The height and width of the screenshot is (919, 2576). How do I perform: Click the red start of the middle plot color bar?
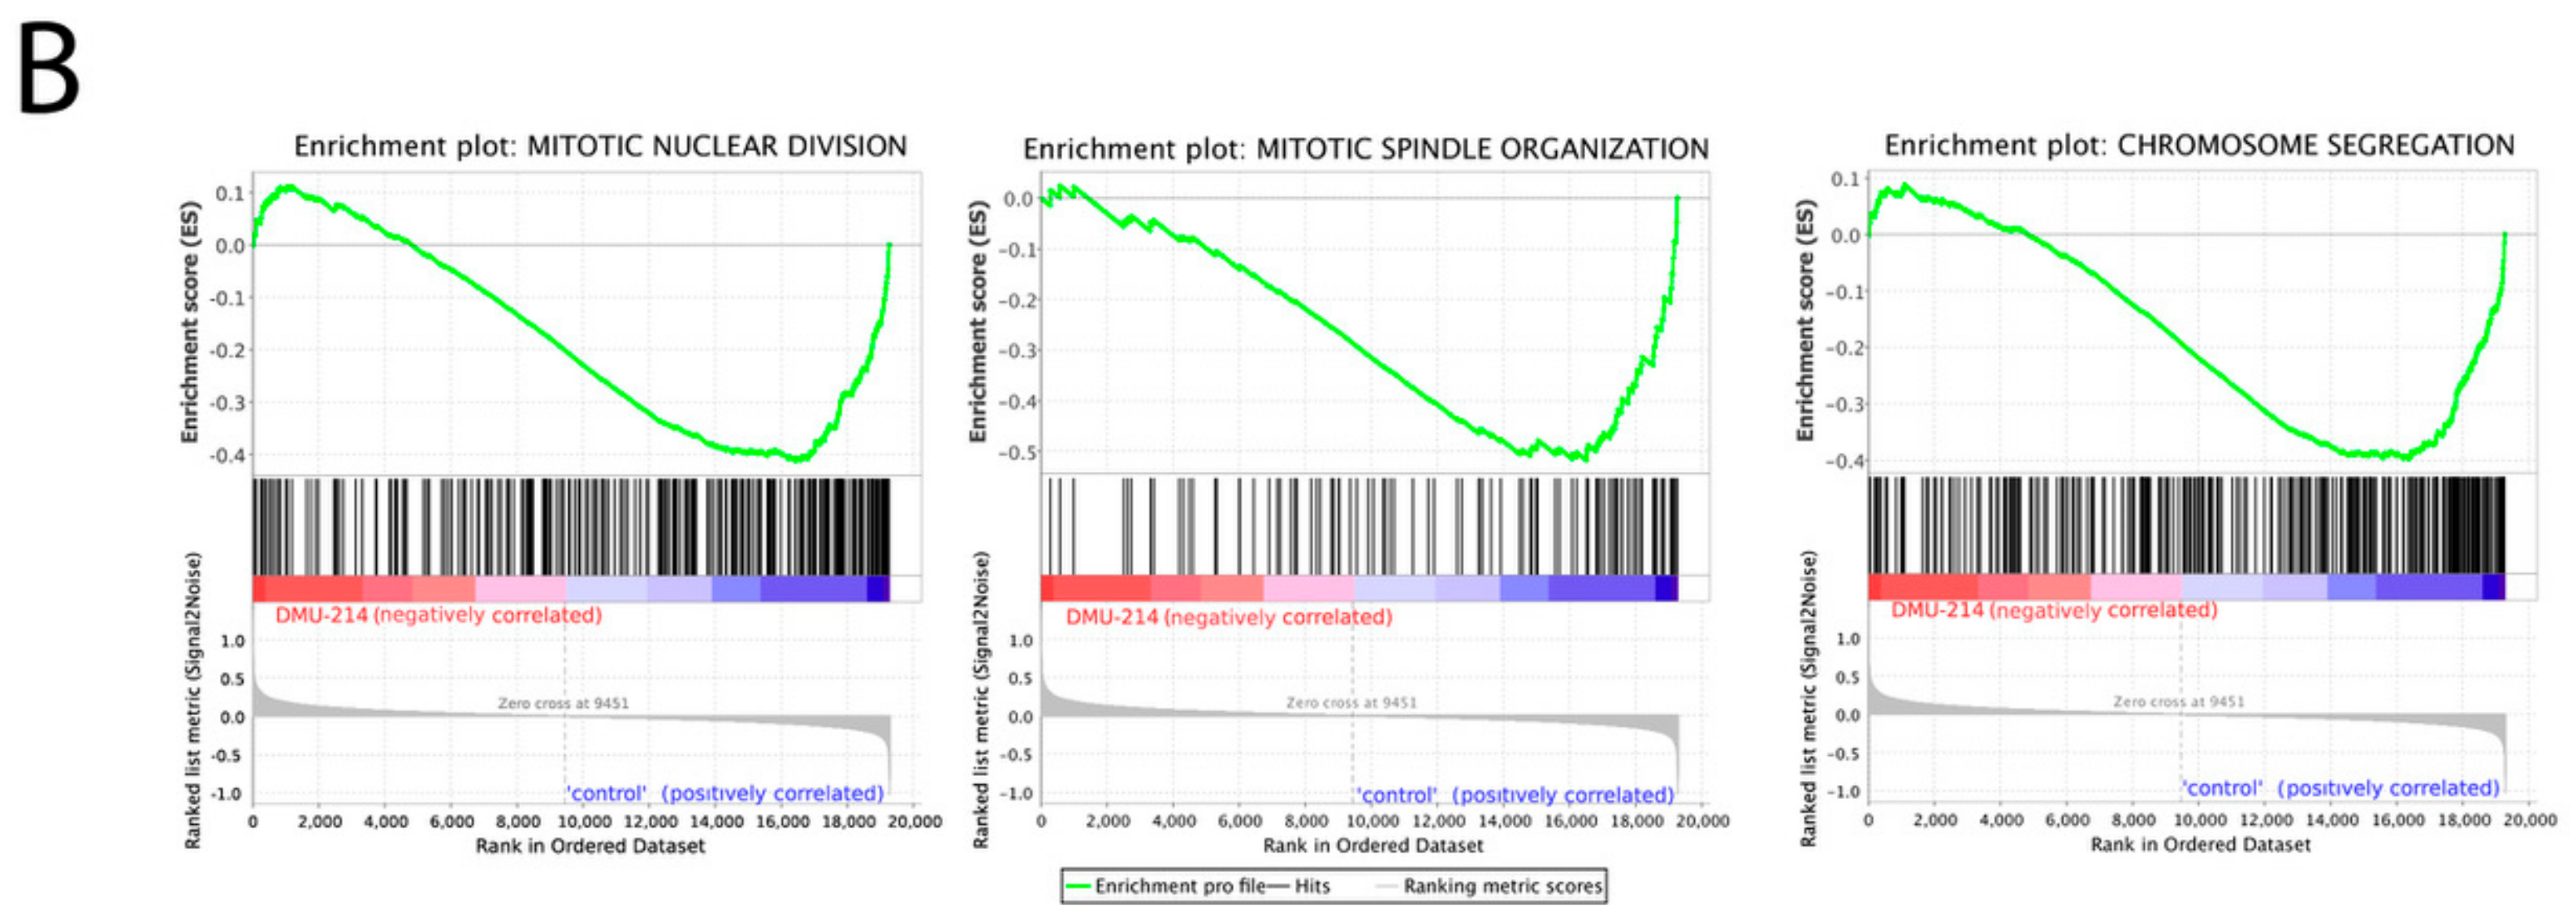(x=1048, y=588)
